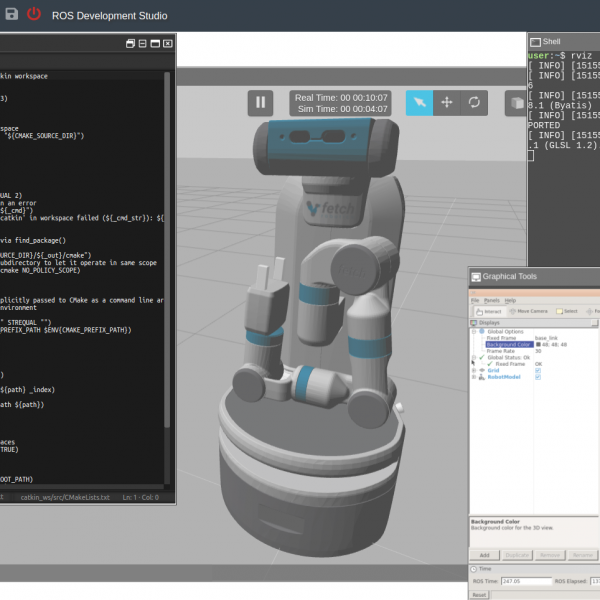
Task: Click the RobotModel display icon
Action: tap(482, 377)
